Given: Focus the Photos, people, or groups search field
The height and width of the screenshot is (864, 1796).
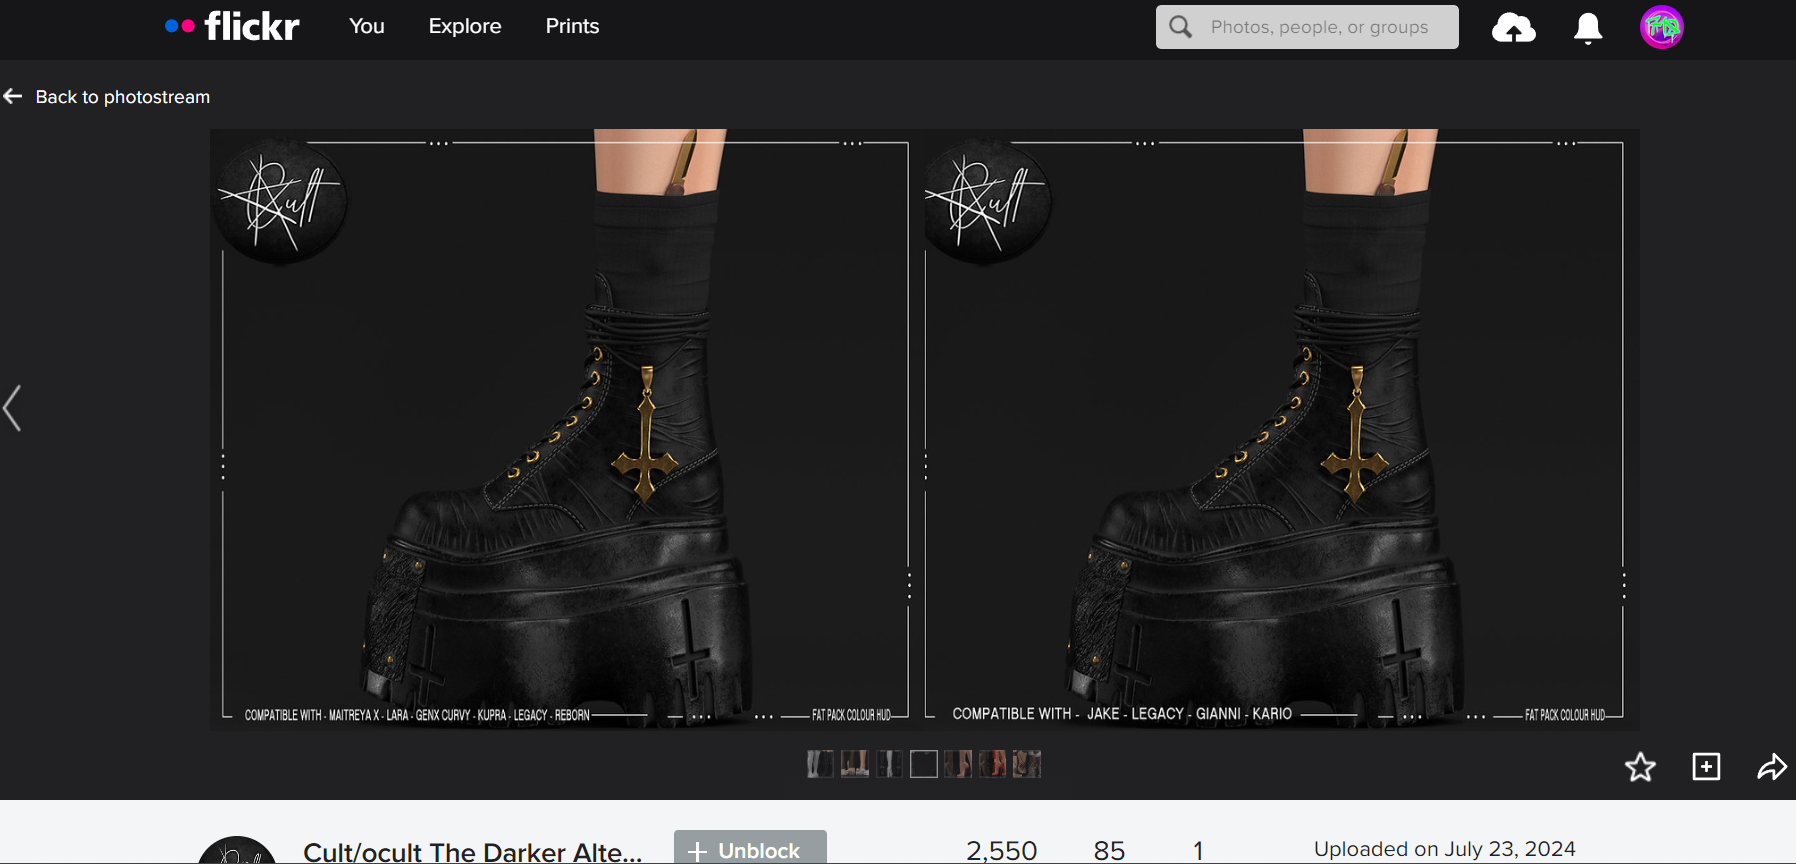Looking at the screenshot, I should click(1307, 27).
